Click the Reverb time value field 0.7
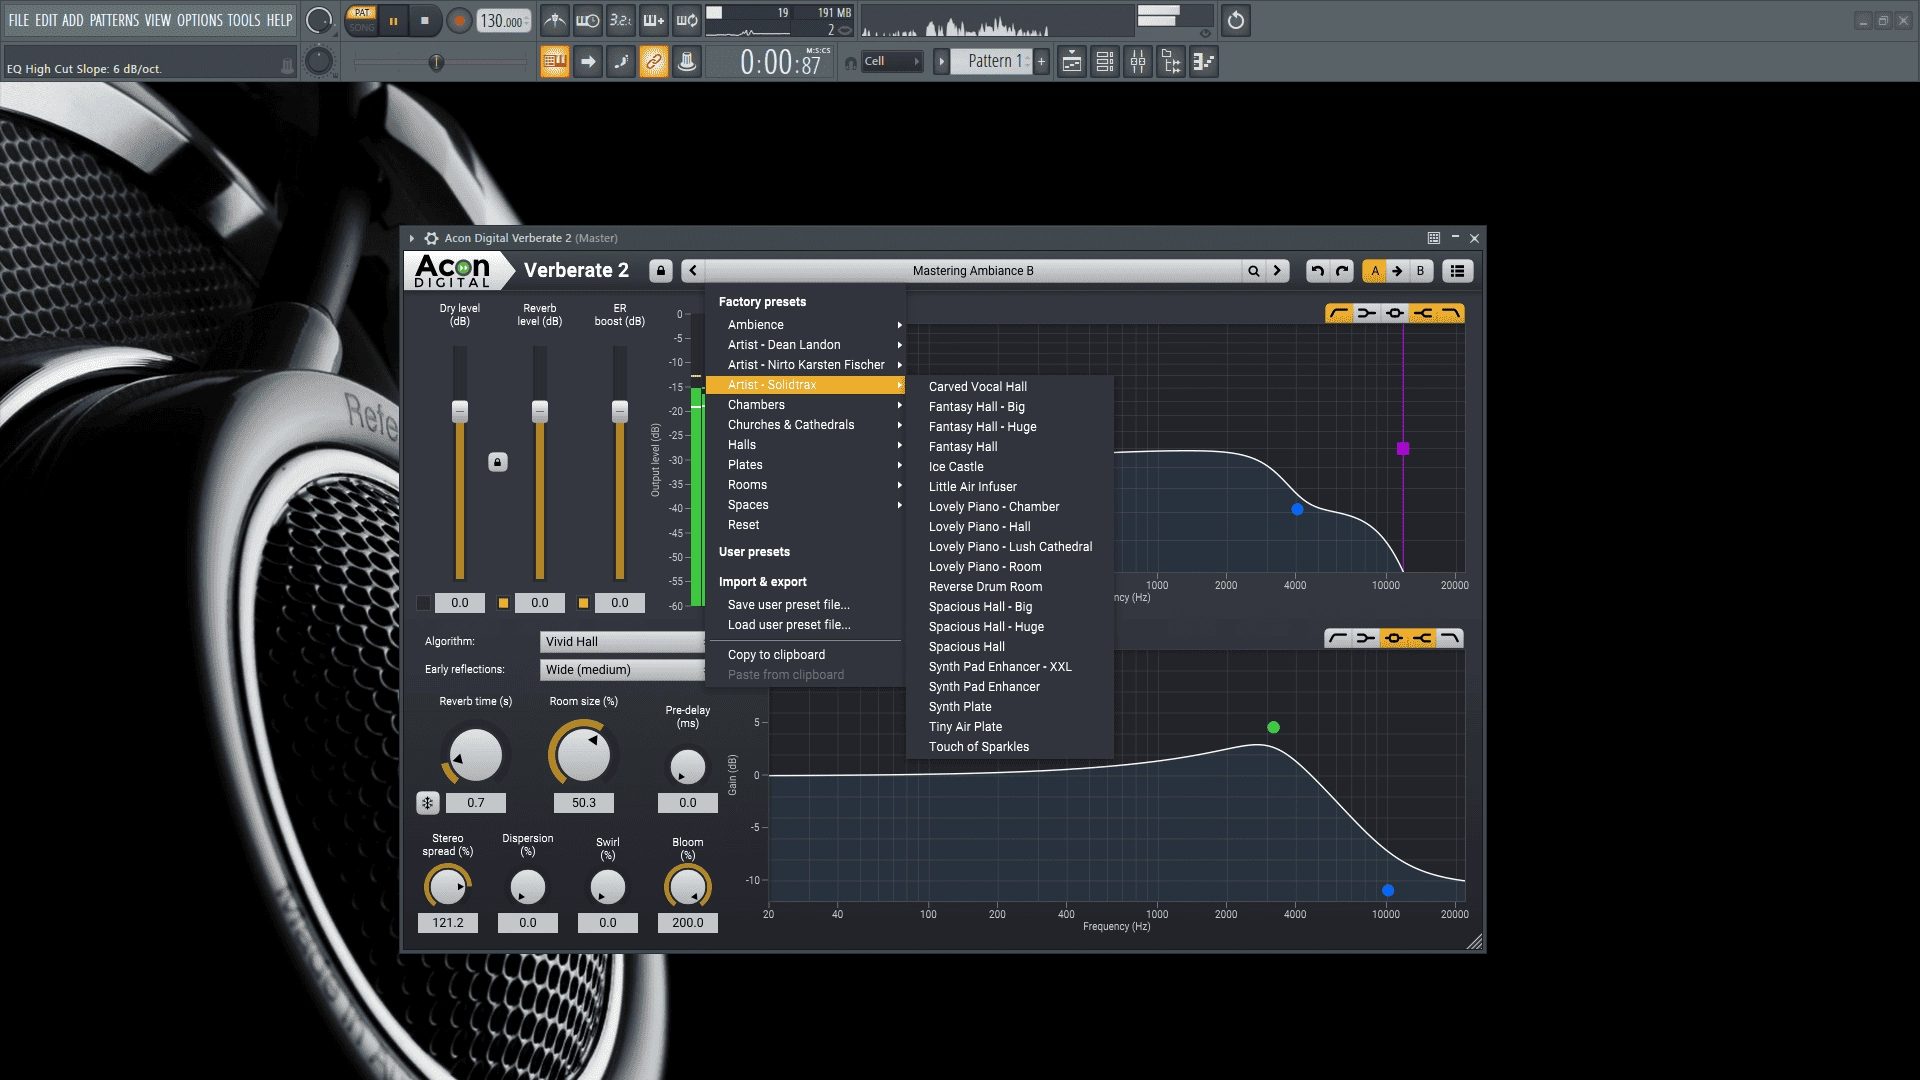 [476, 803]
